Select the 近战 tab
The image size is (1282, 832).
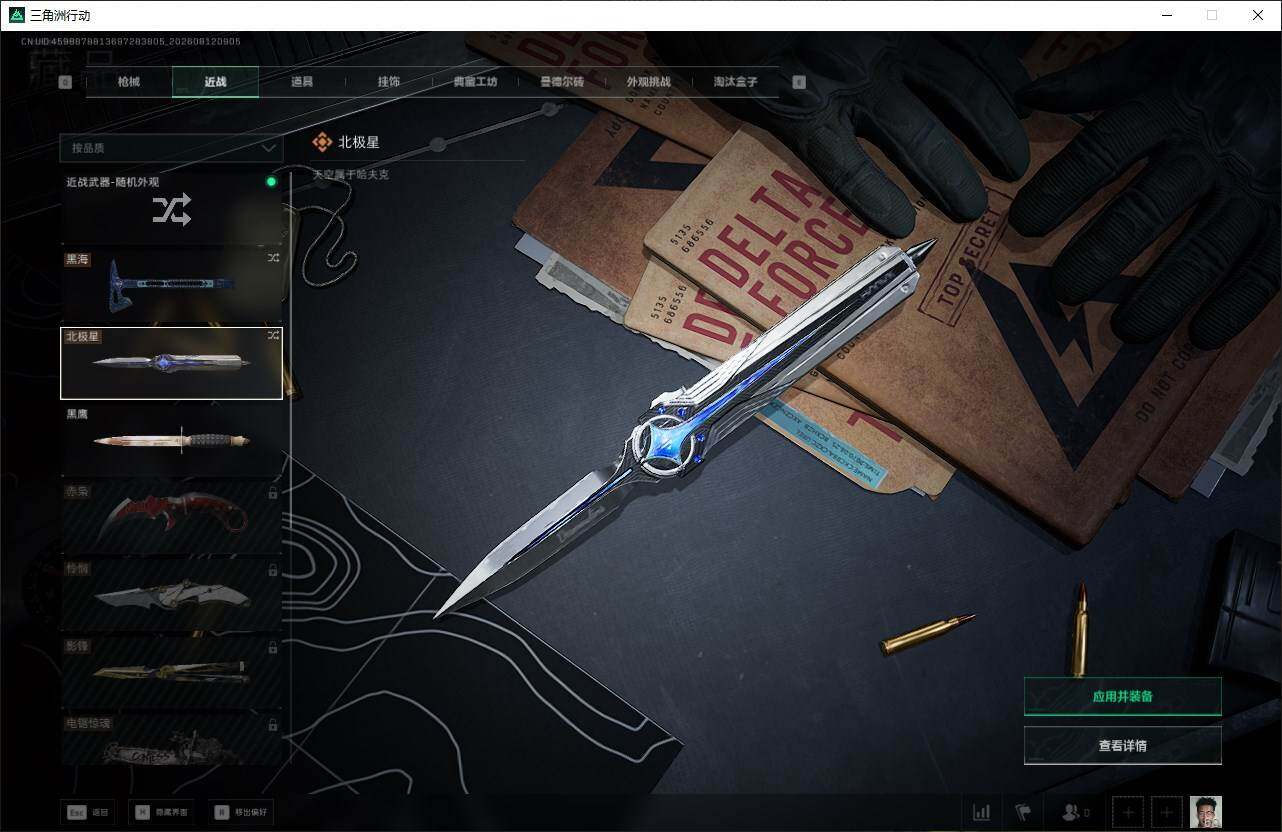(215, 82)
